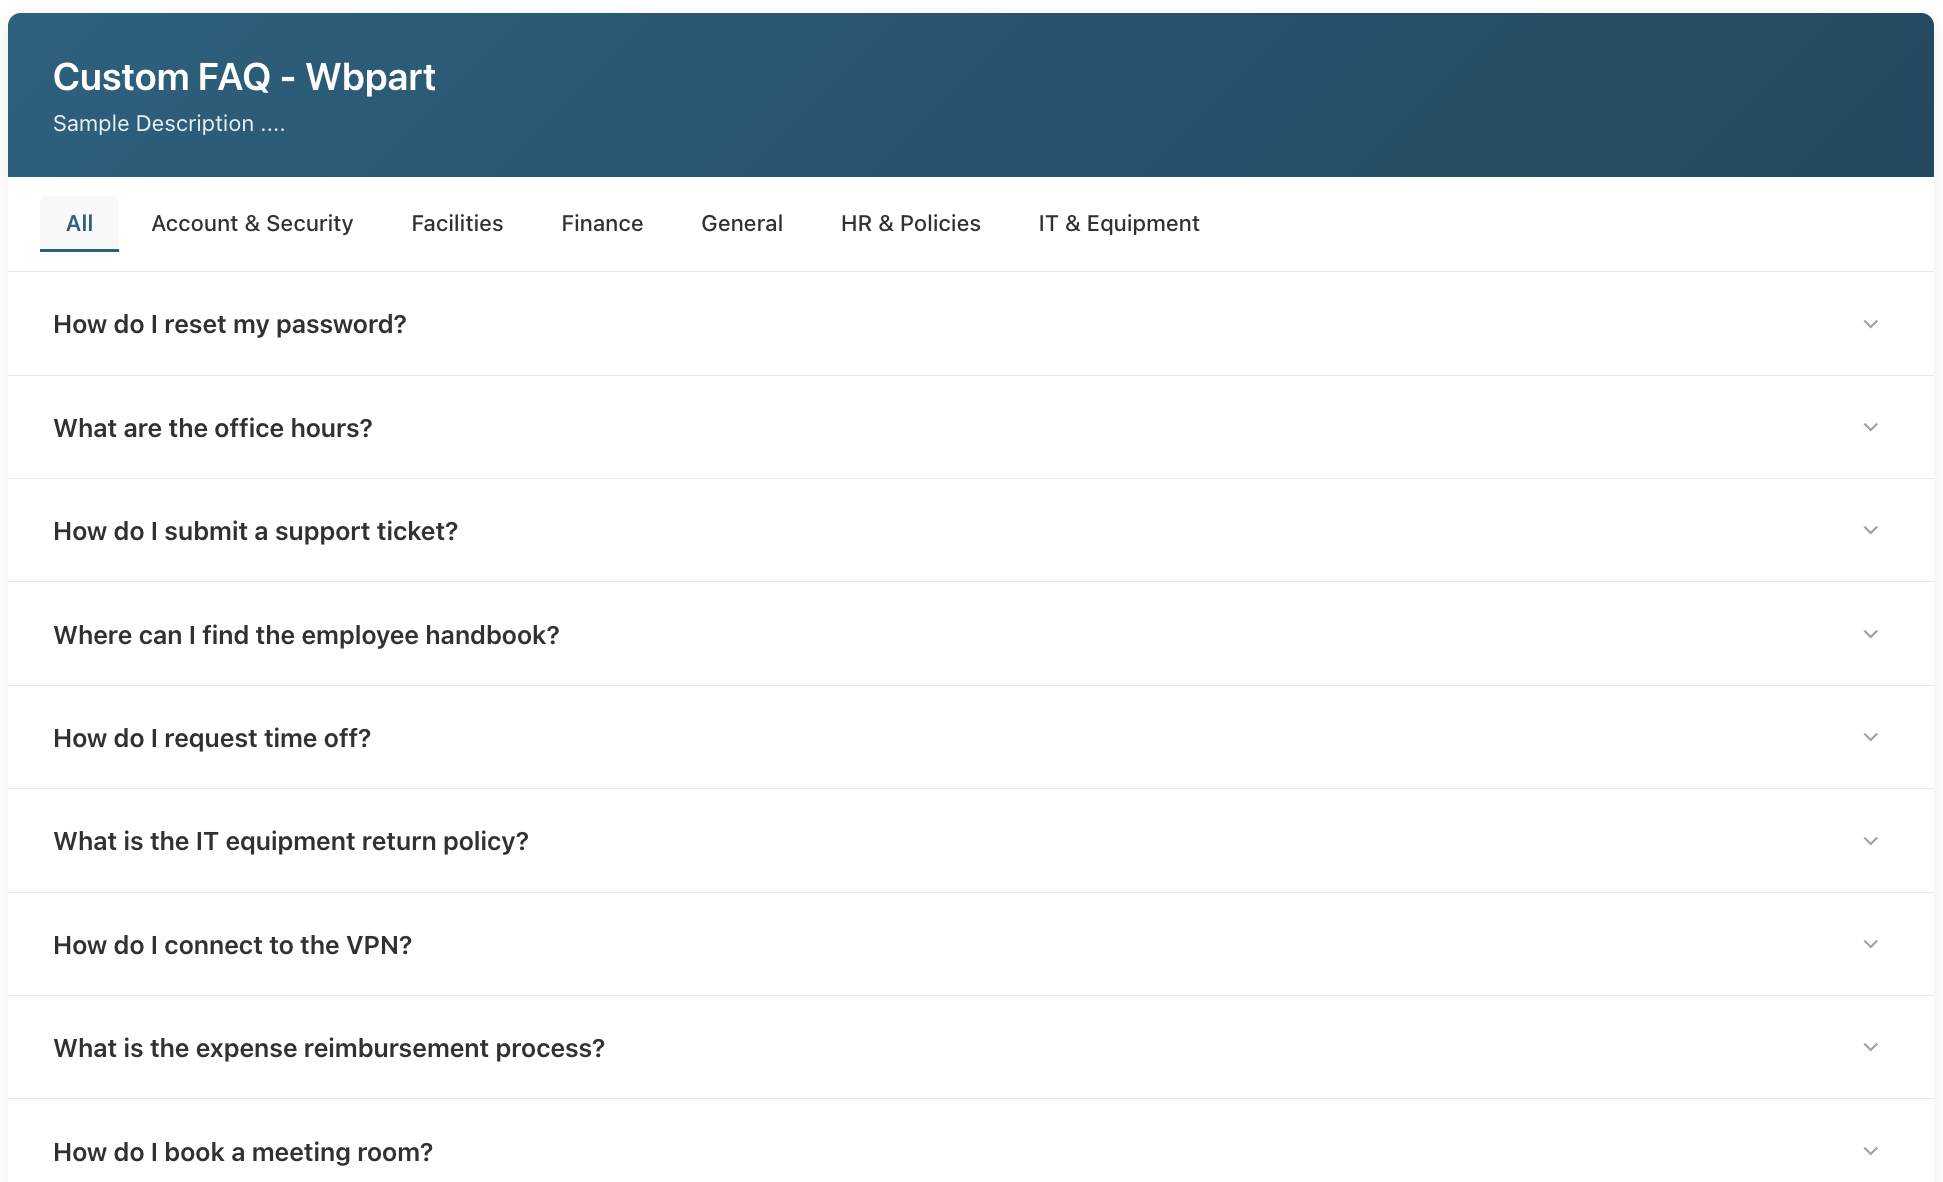
Task: Click chevron for IT equipment return policy
Action: pos(1870,841)
